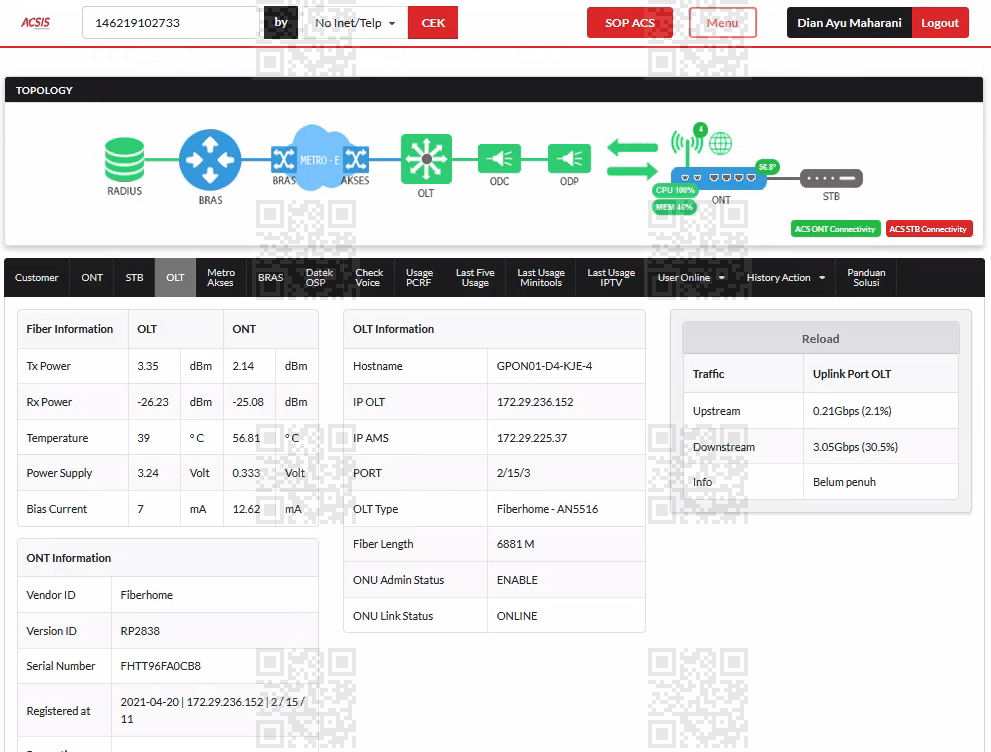Click Fiber Length value 6881 M
This screenshot has width=991, height=752.
point(515,544)
